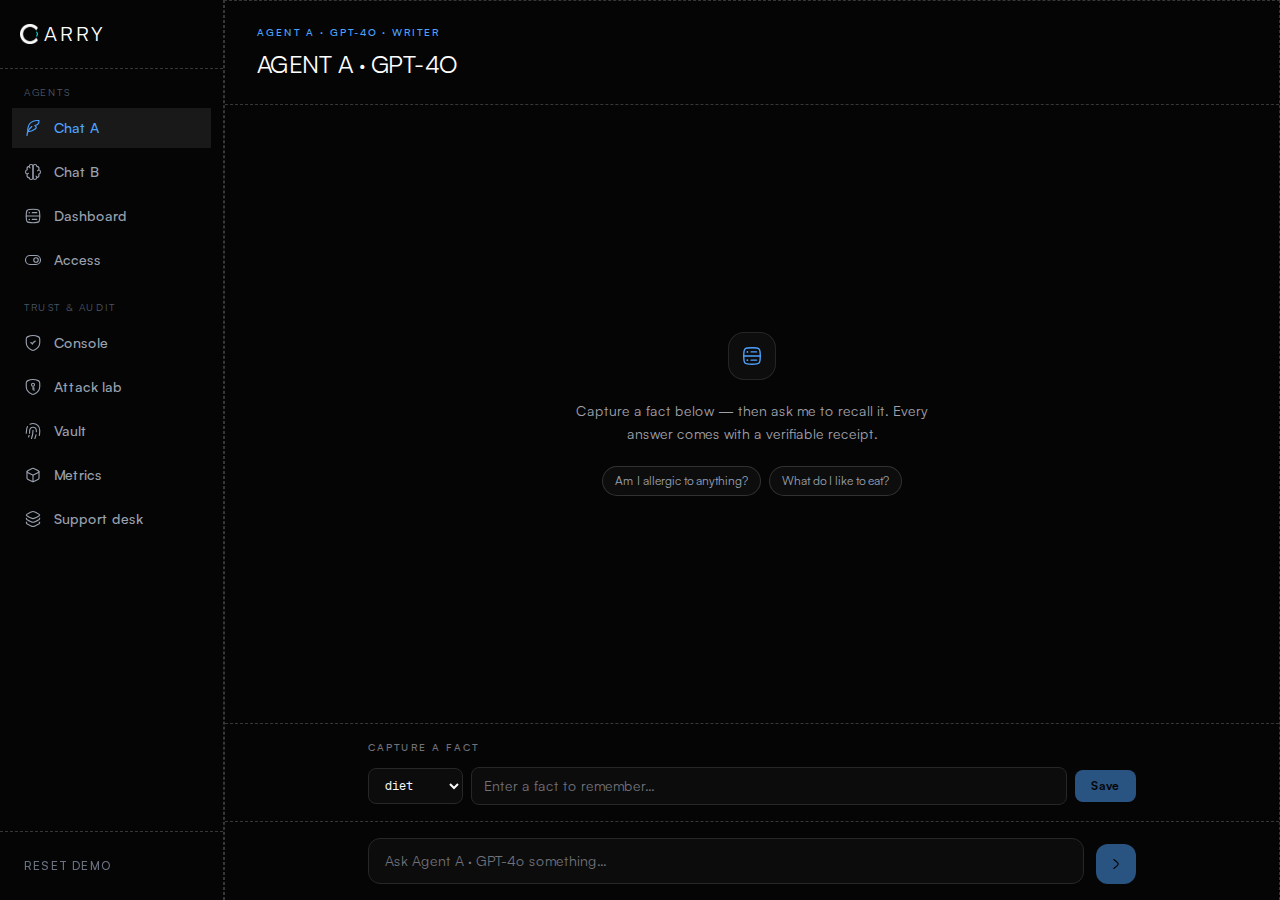Open the Dashboard page
Screen dimensions: 1280x900
coord(111,216)
